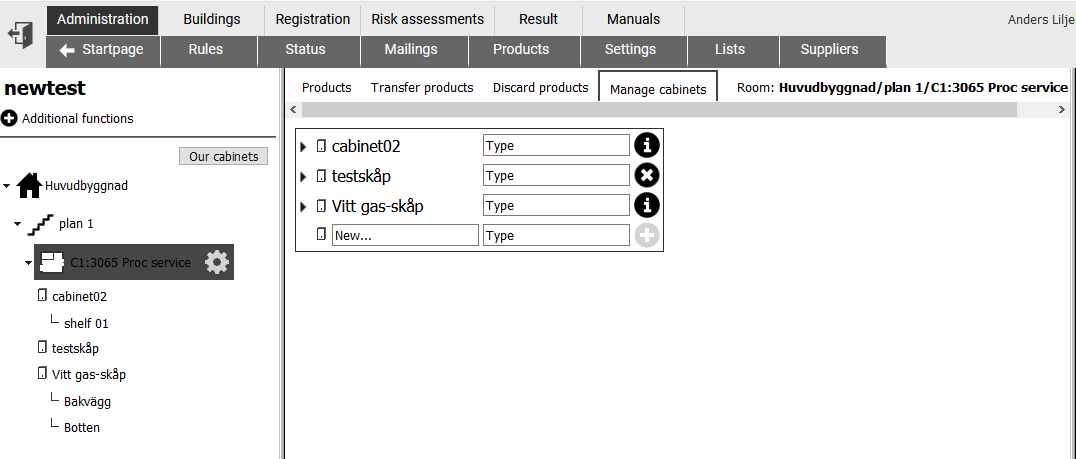The height and width of the screenshot is (459, 1076).
Task: Collapse the Huvudbyggnad tree node
Action: (7, 186)
